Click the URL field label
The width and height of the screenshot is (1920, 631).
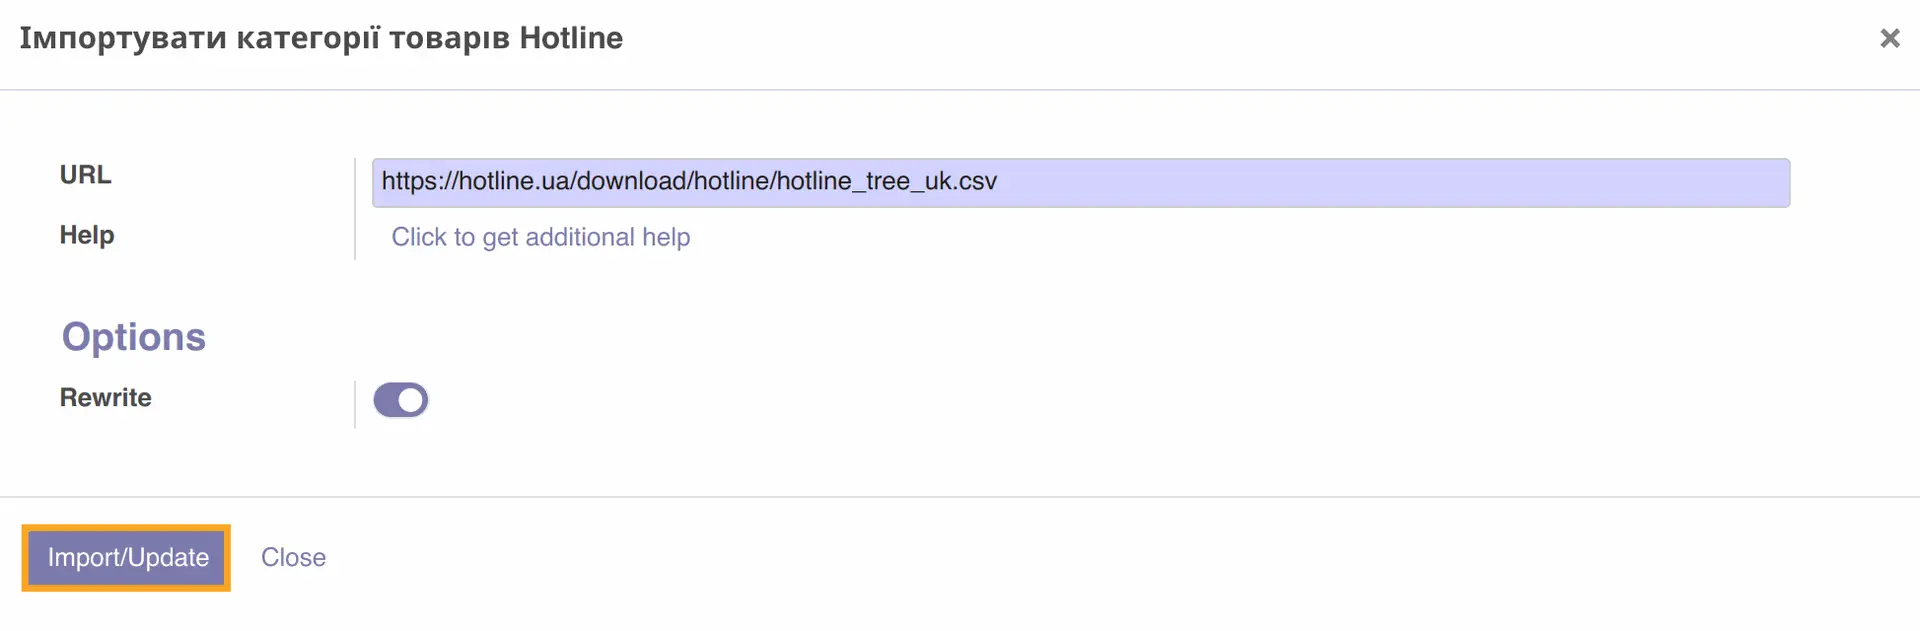[86, 174]
